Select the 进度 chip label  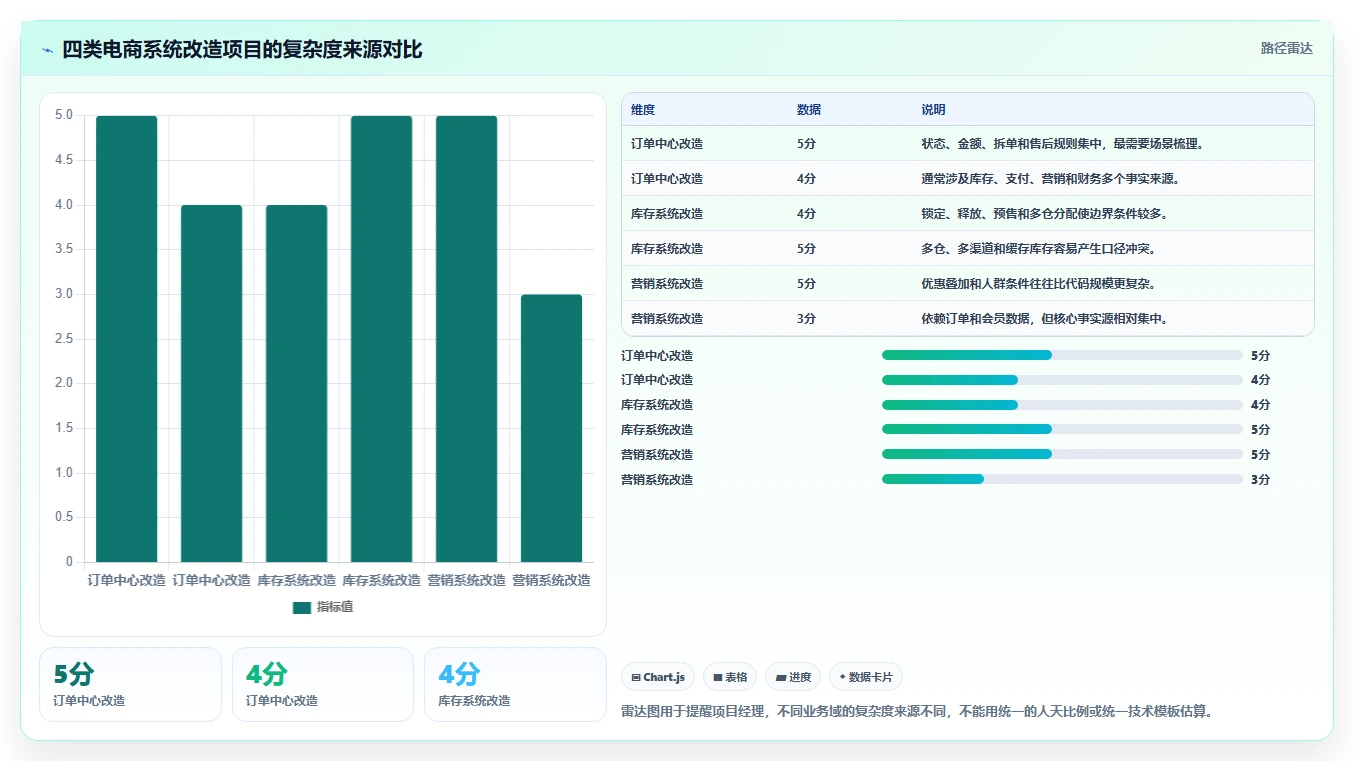pyautogui.click(x=800, y=678)
